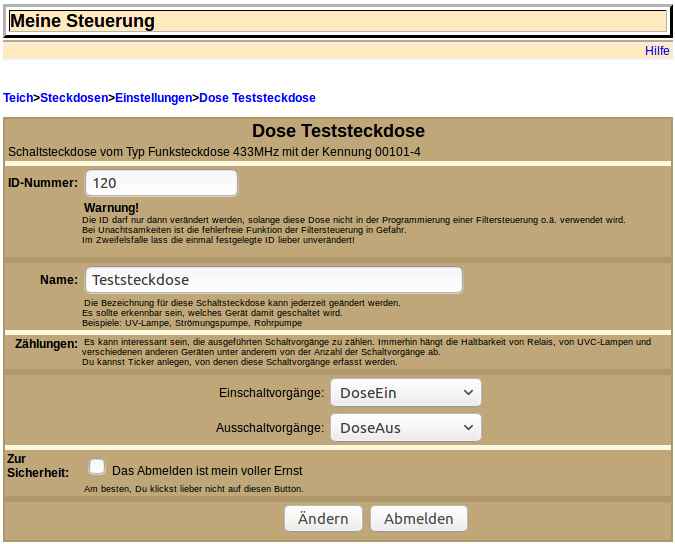Screen dimensions: 675x544
Task: Go to Teich in the breadcrumb
Action: [18, 98]
